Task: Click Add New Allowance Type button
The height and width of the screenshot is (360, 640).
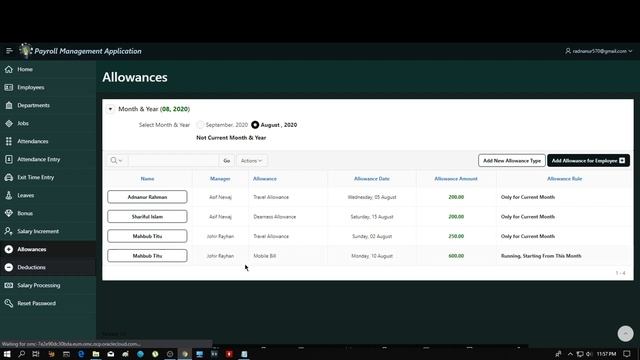Action: 512,160
